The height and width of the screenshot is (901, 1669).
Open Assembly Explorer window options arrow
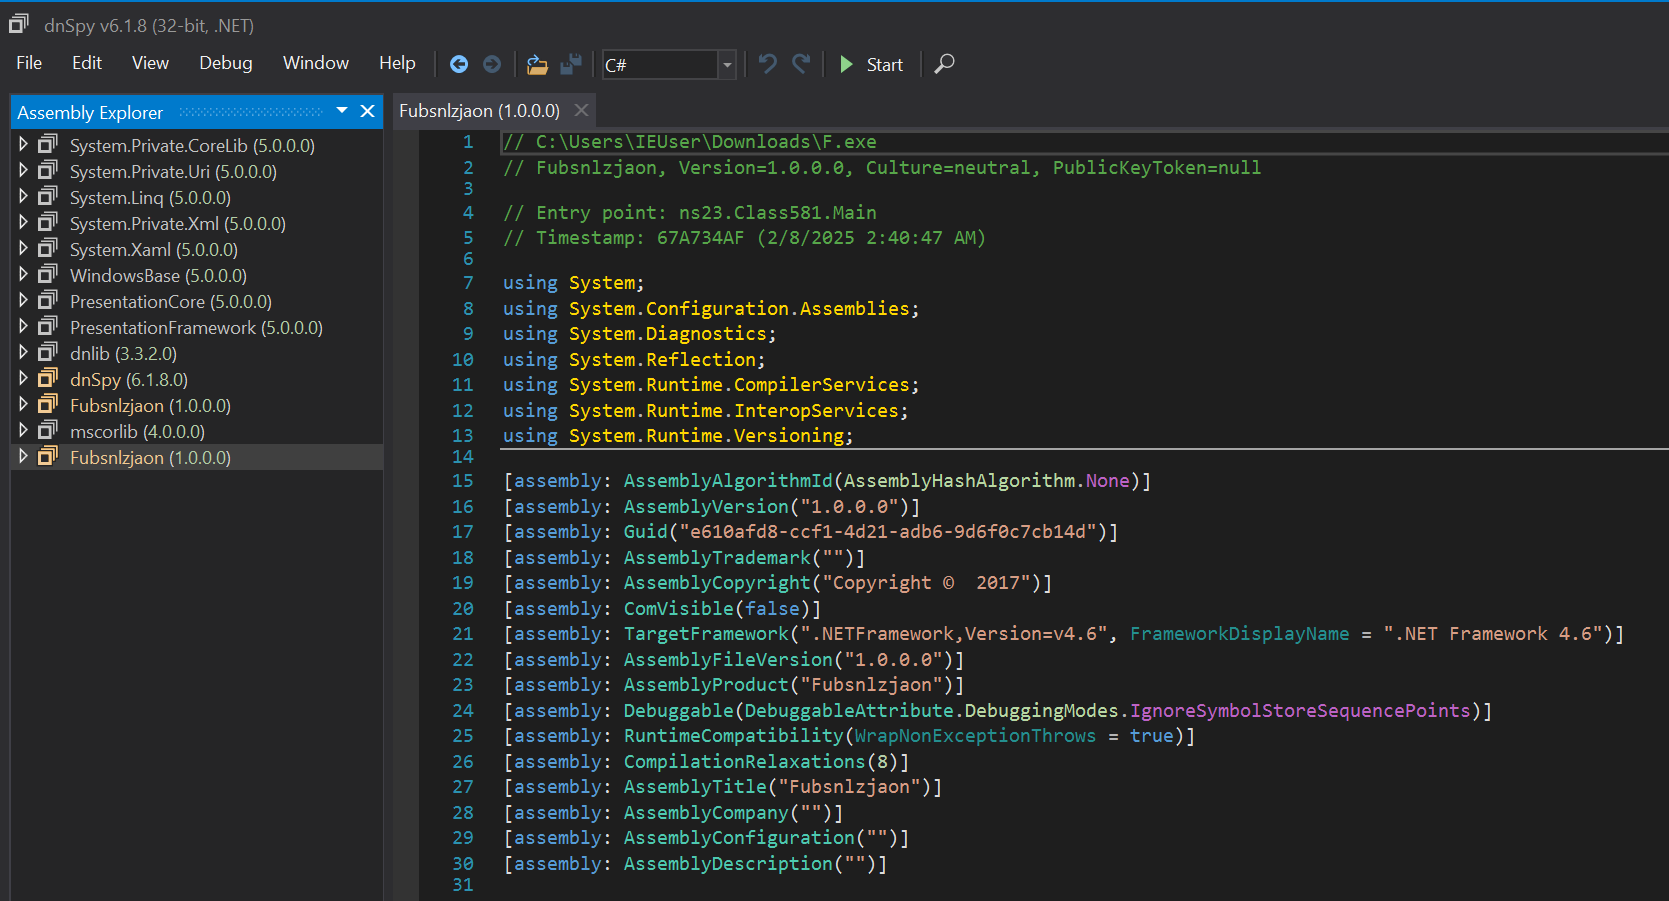click(x=342, y=111)
